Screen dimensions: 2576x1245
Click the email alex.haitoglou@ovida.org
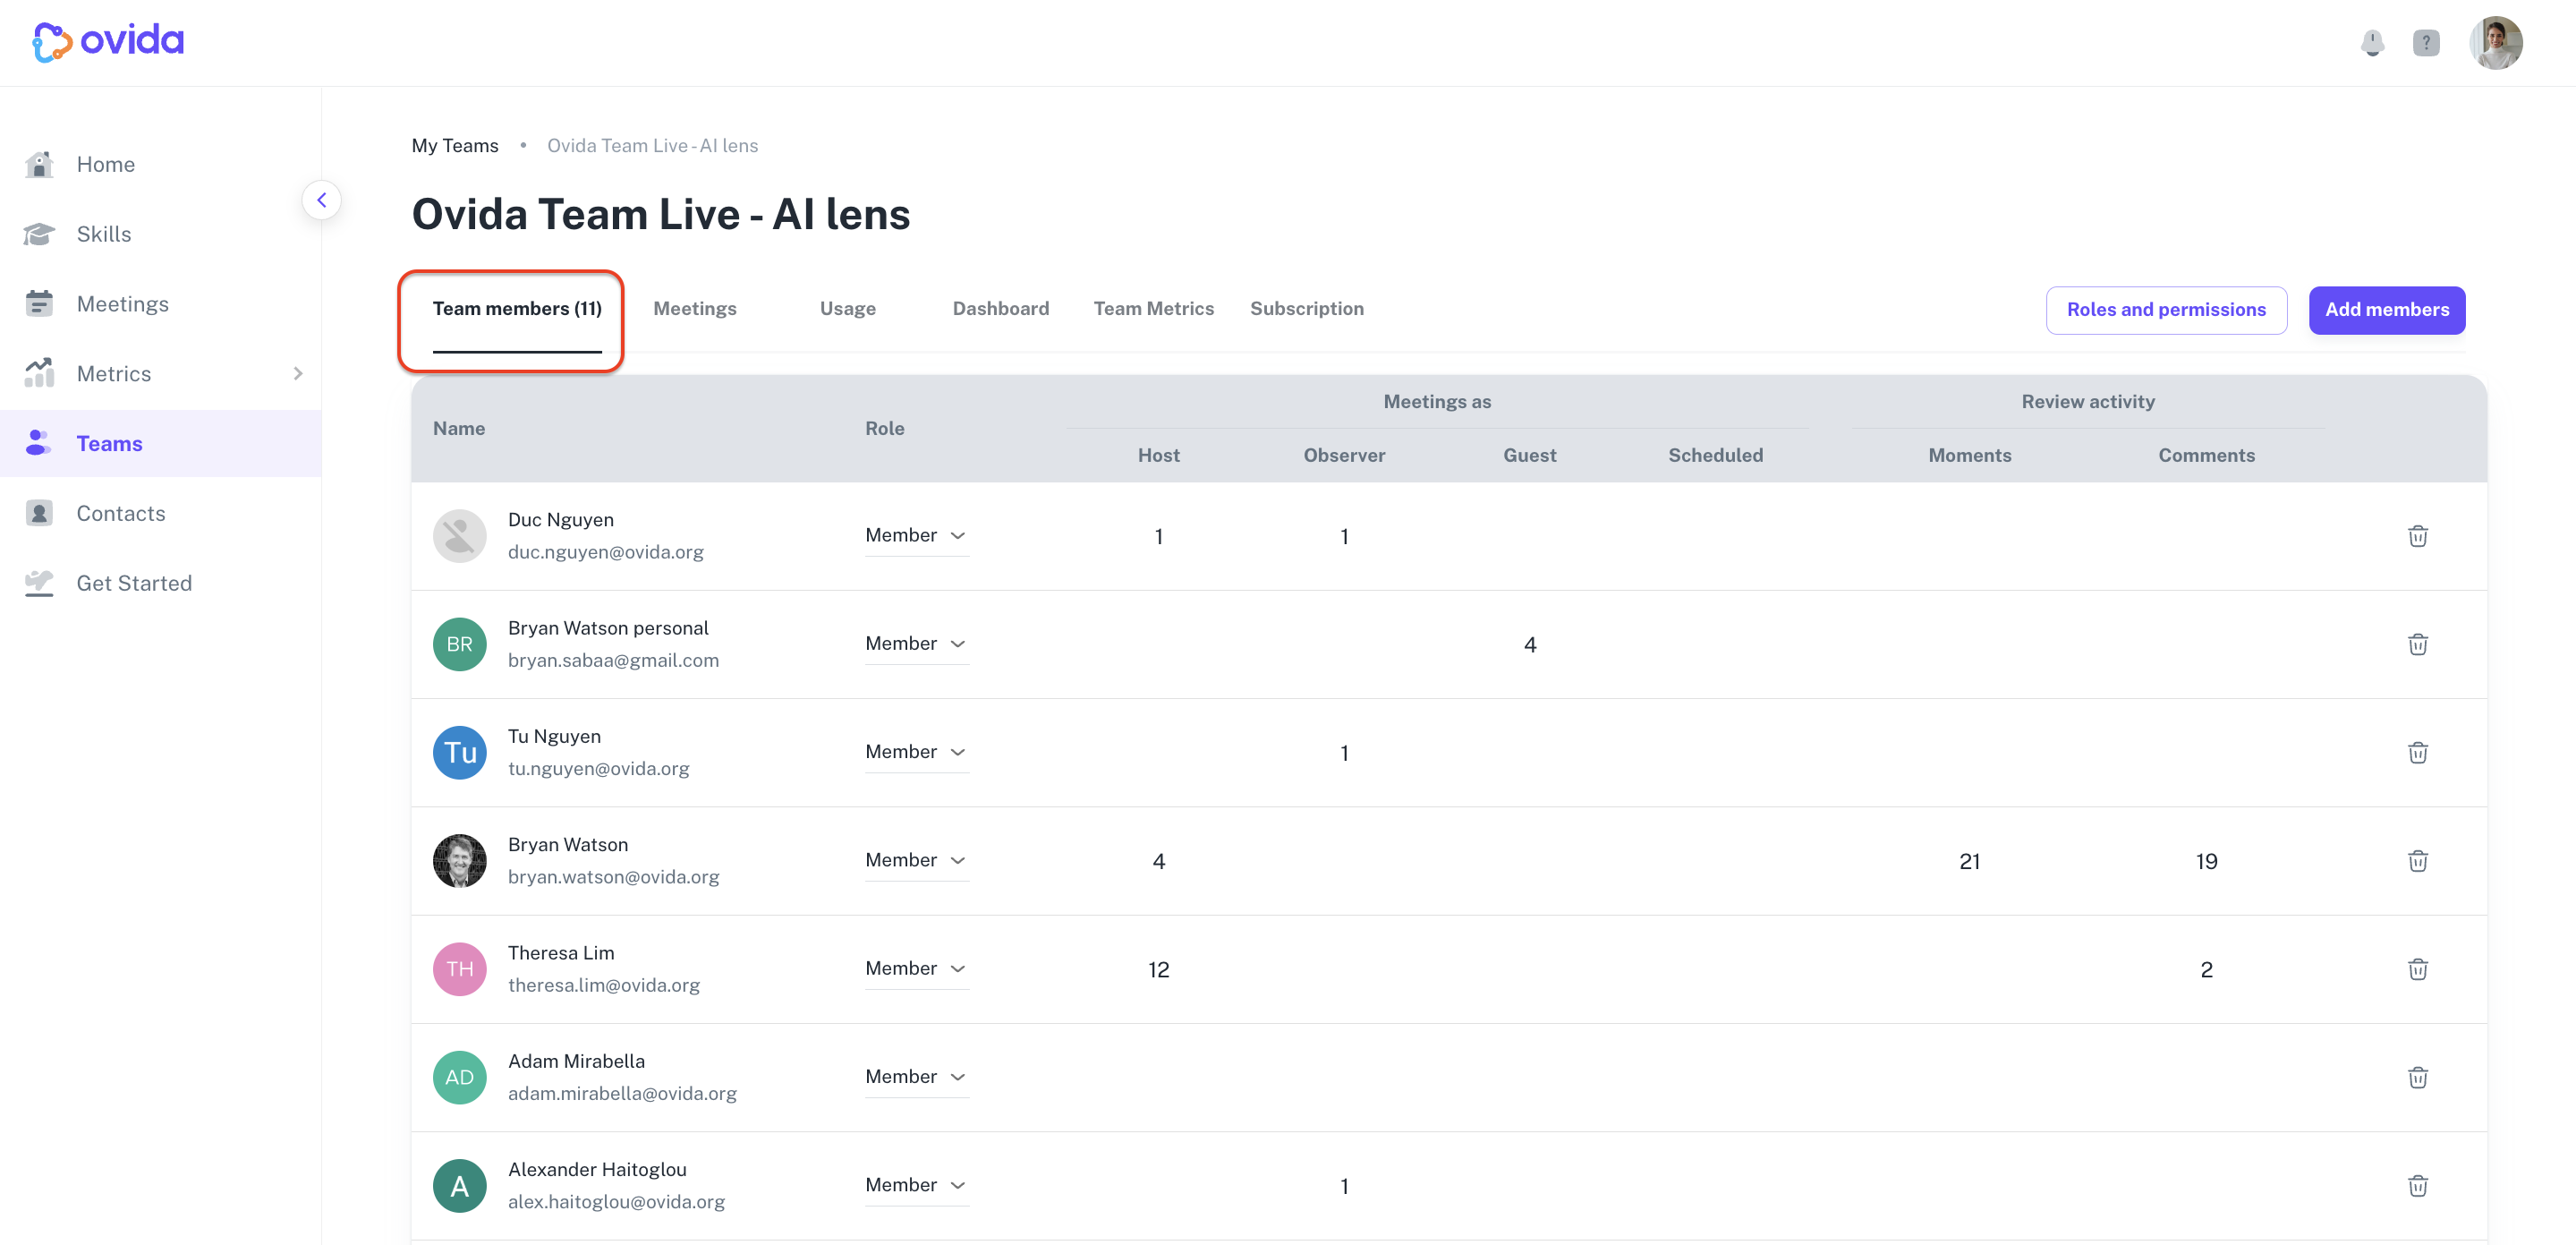(616, 1201)
